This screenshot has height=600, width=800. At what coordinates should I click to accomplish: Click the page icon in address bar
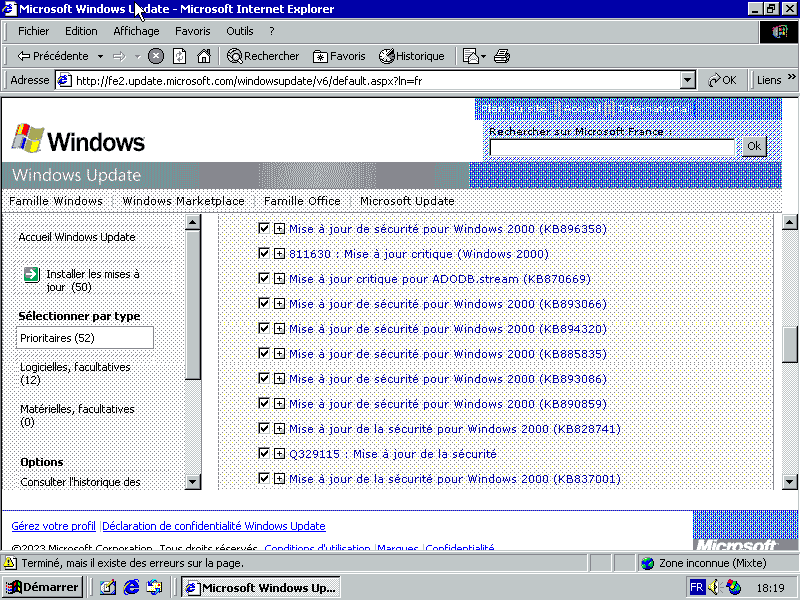tap(64, 81)
